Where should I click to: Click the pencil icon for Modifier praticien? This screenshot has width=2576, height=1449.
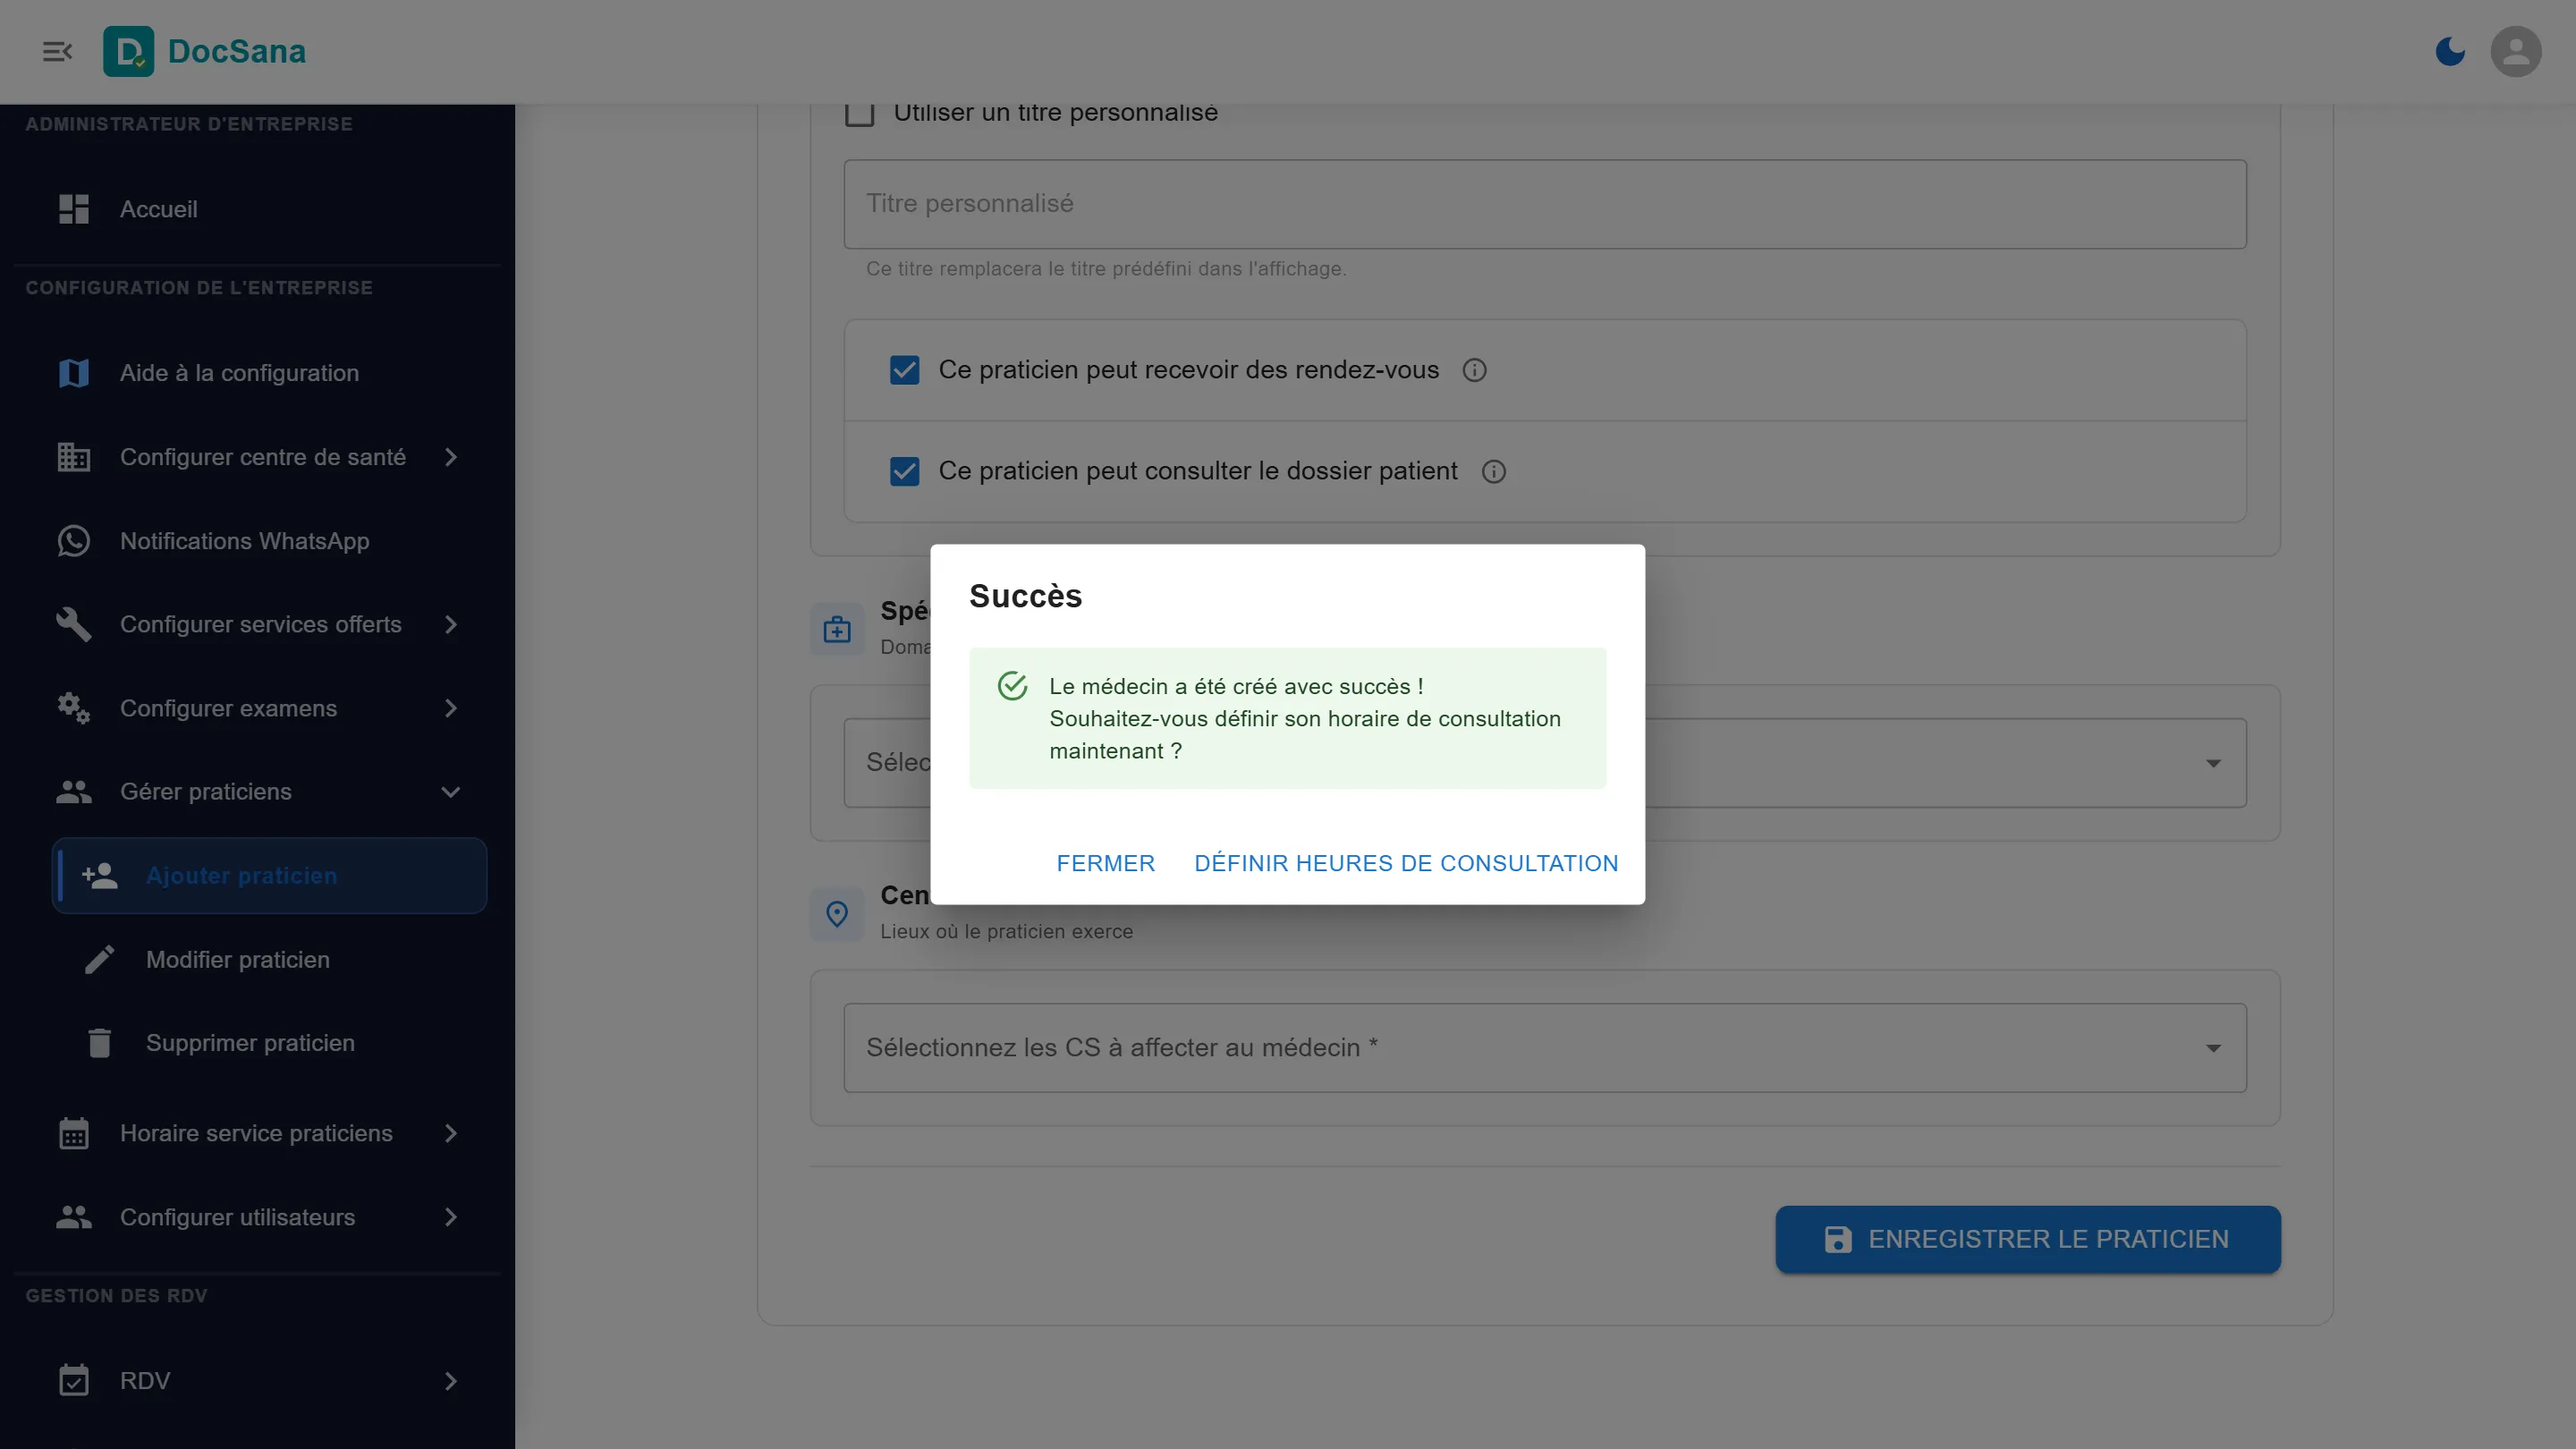click(x=99, y=960)
